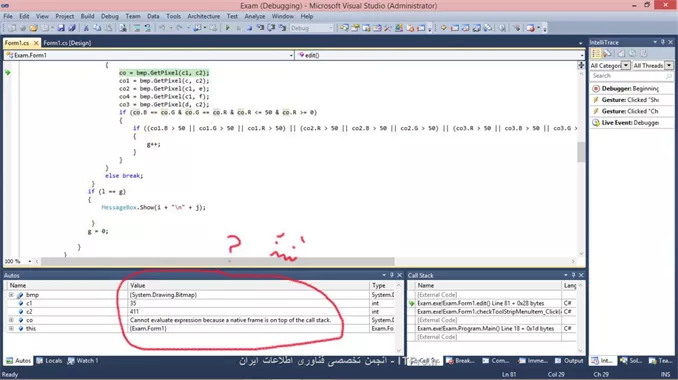Open the Debug menu
This screenshot has height=380, width=678.
point(110,16)
